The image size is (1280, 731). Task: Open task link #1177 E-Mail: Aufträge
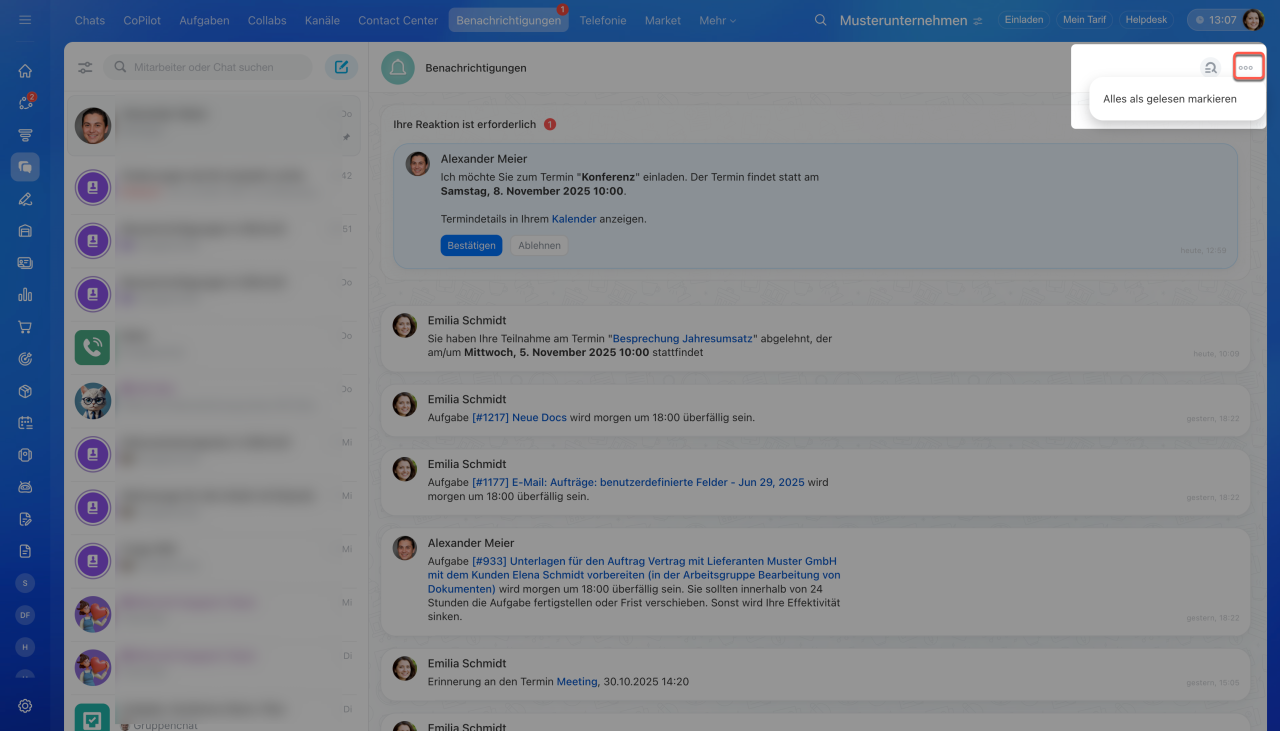[x=638, y=482]
